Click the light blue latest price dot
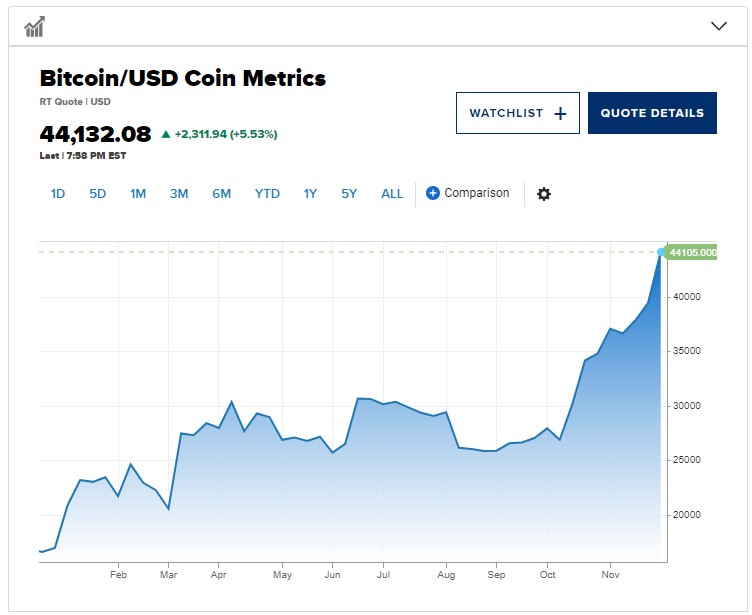 [x=661, y=252]
